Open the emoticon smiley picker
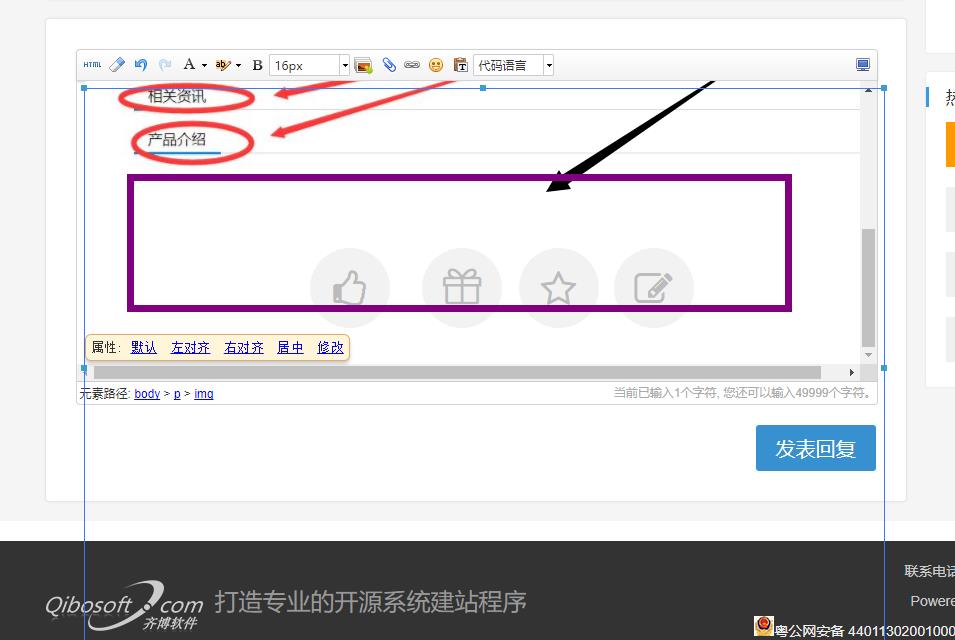This screenshot has height=640, width=955. 436,65
